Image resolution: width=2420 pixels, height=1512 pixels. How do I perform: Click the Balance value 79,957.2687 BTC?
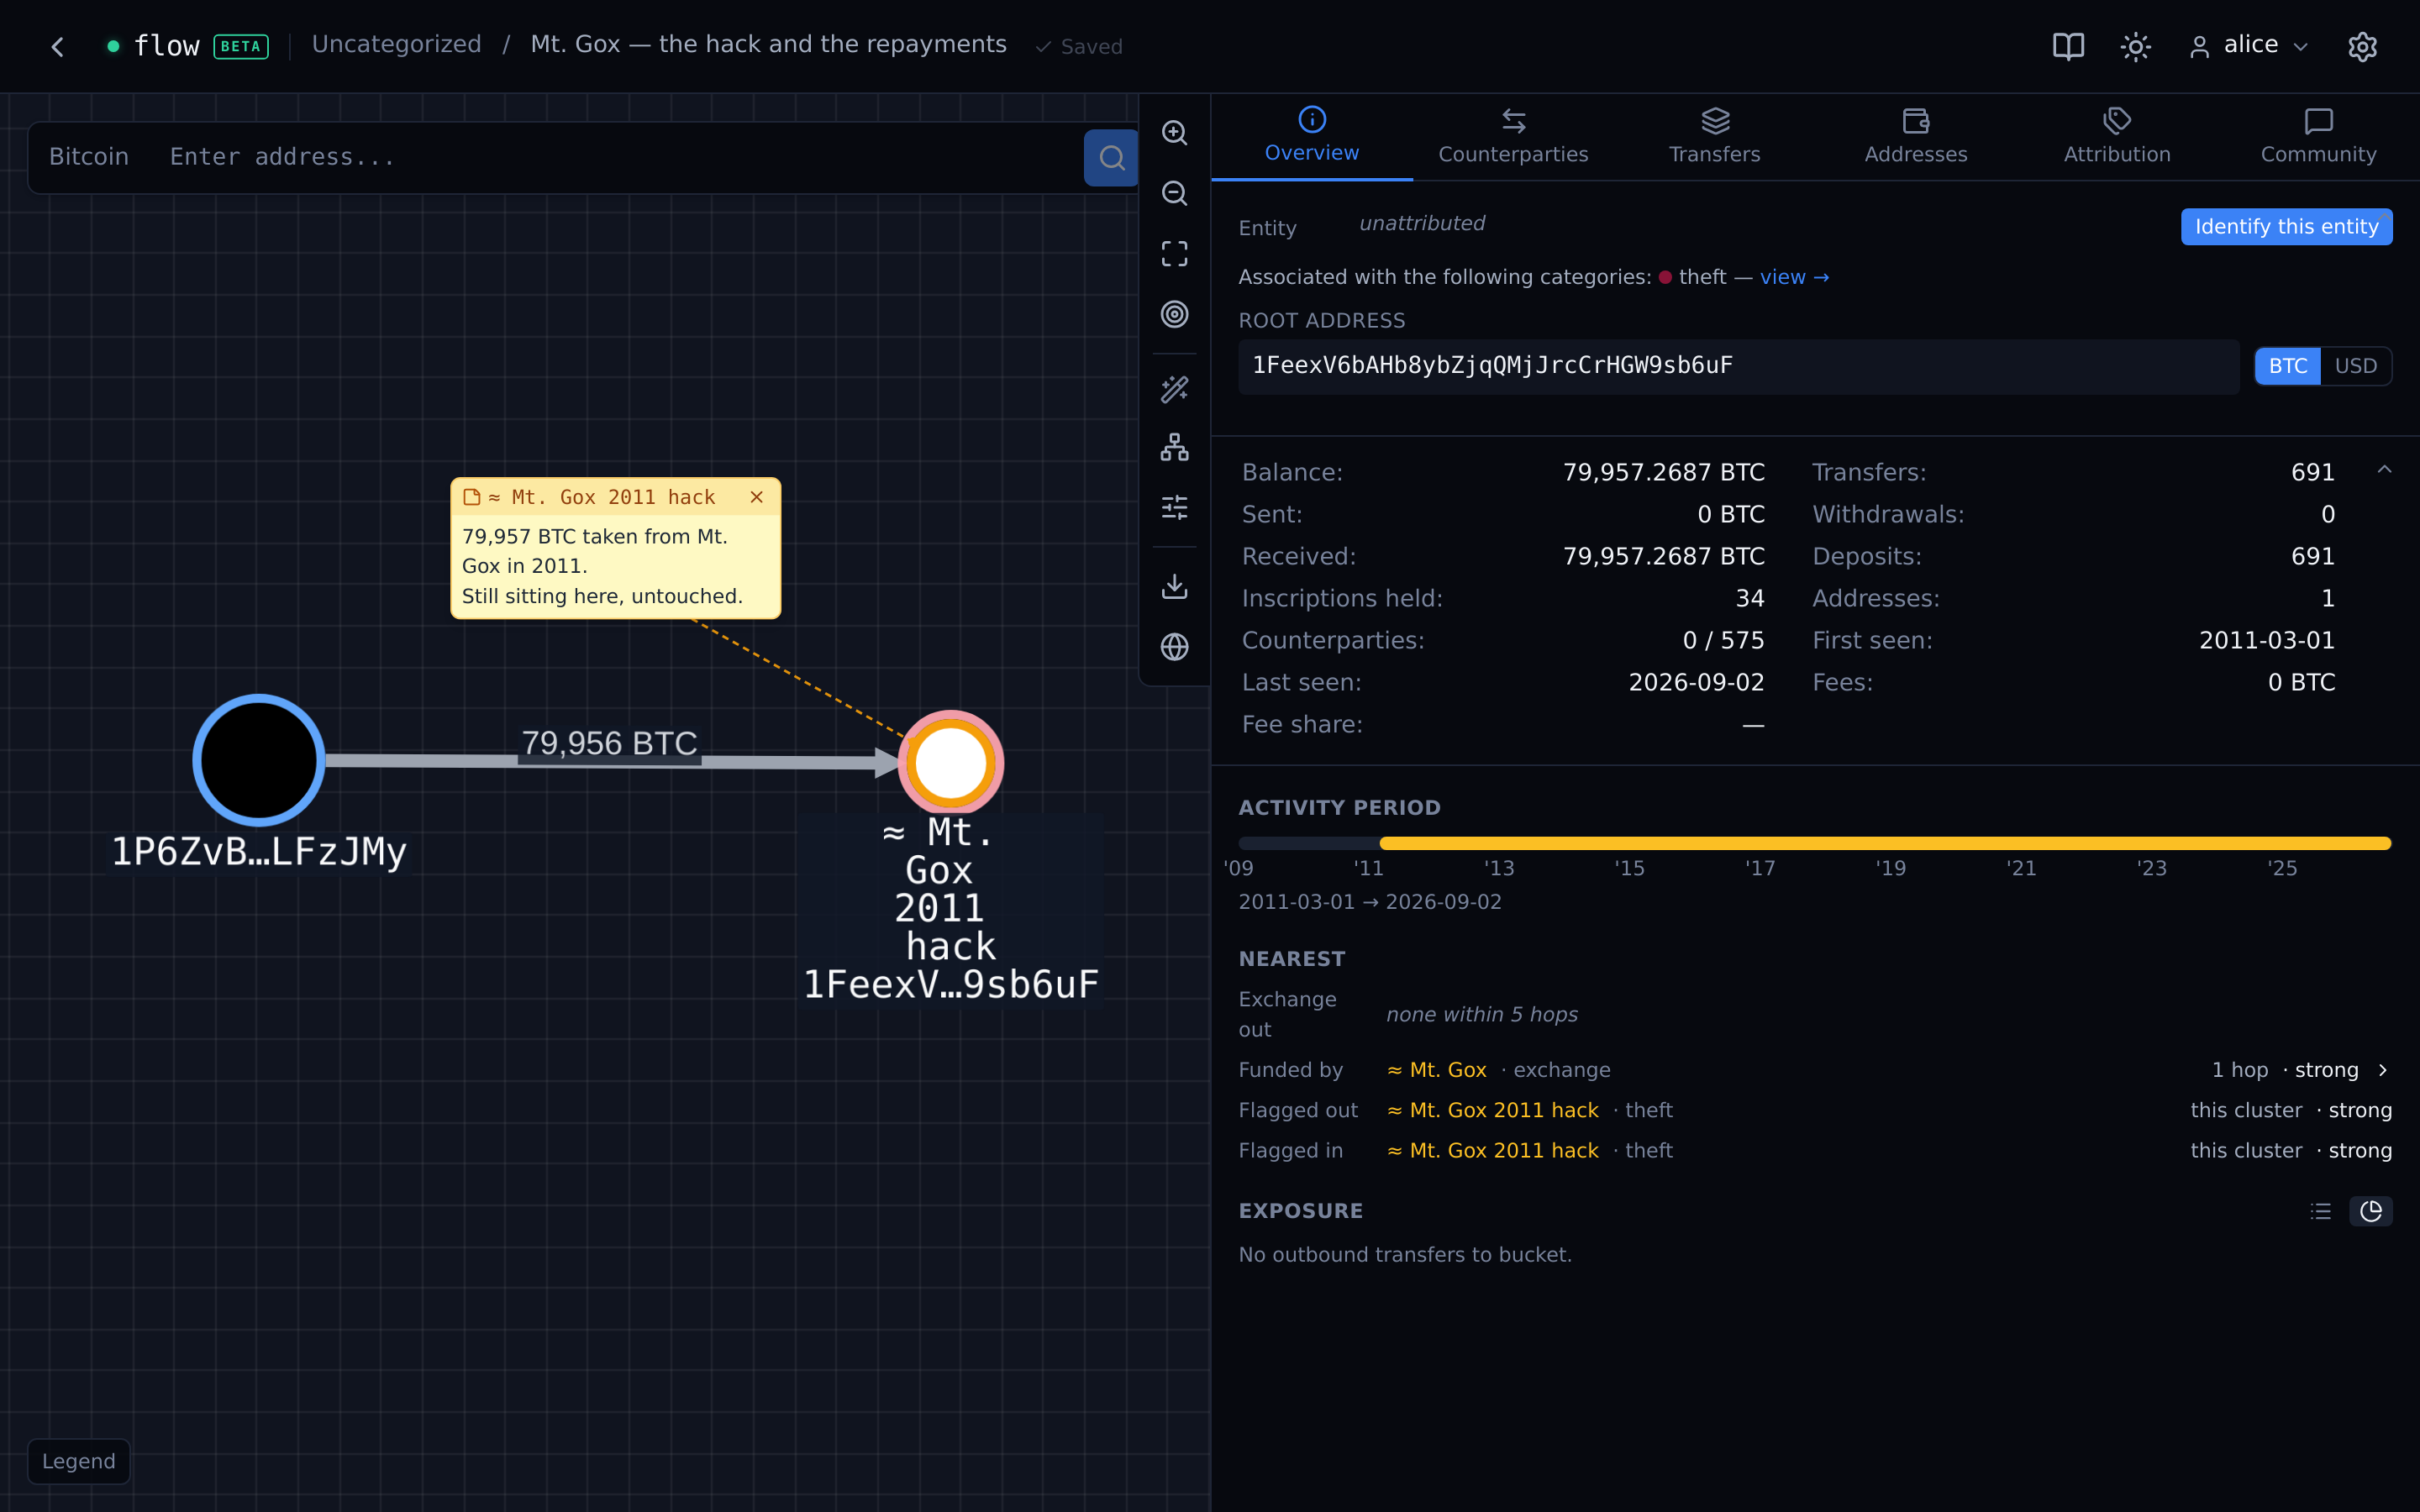[x=1663, y=472]
